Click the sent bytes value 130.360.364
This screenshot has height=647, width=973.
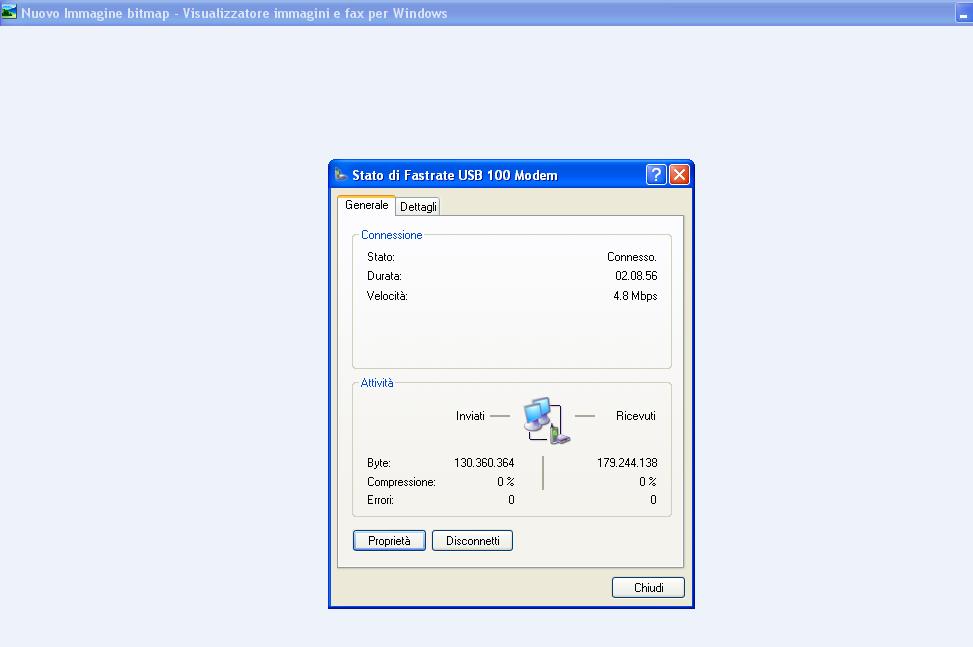coord(484,463)
